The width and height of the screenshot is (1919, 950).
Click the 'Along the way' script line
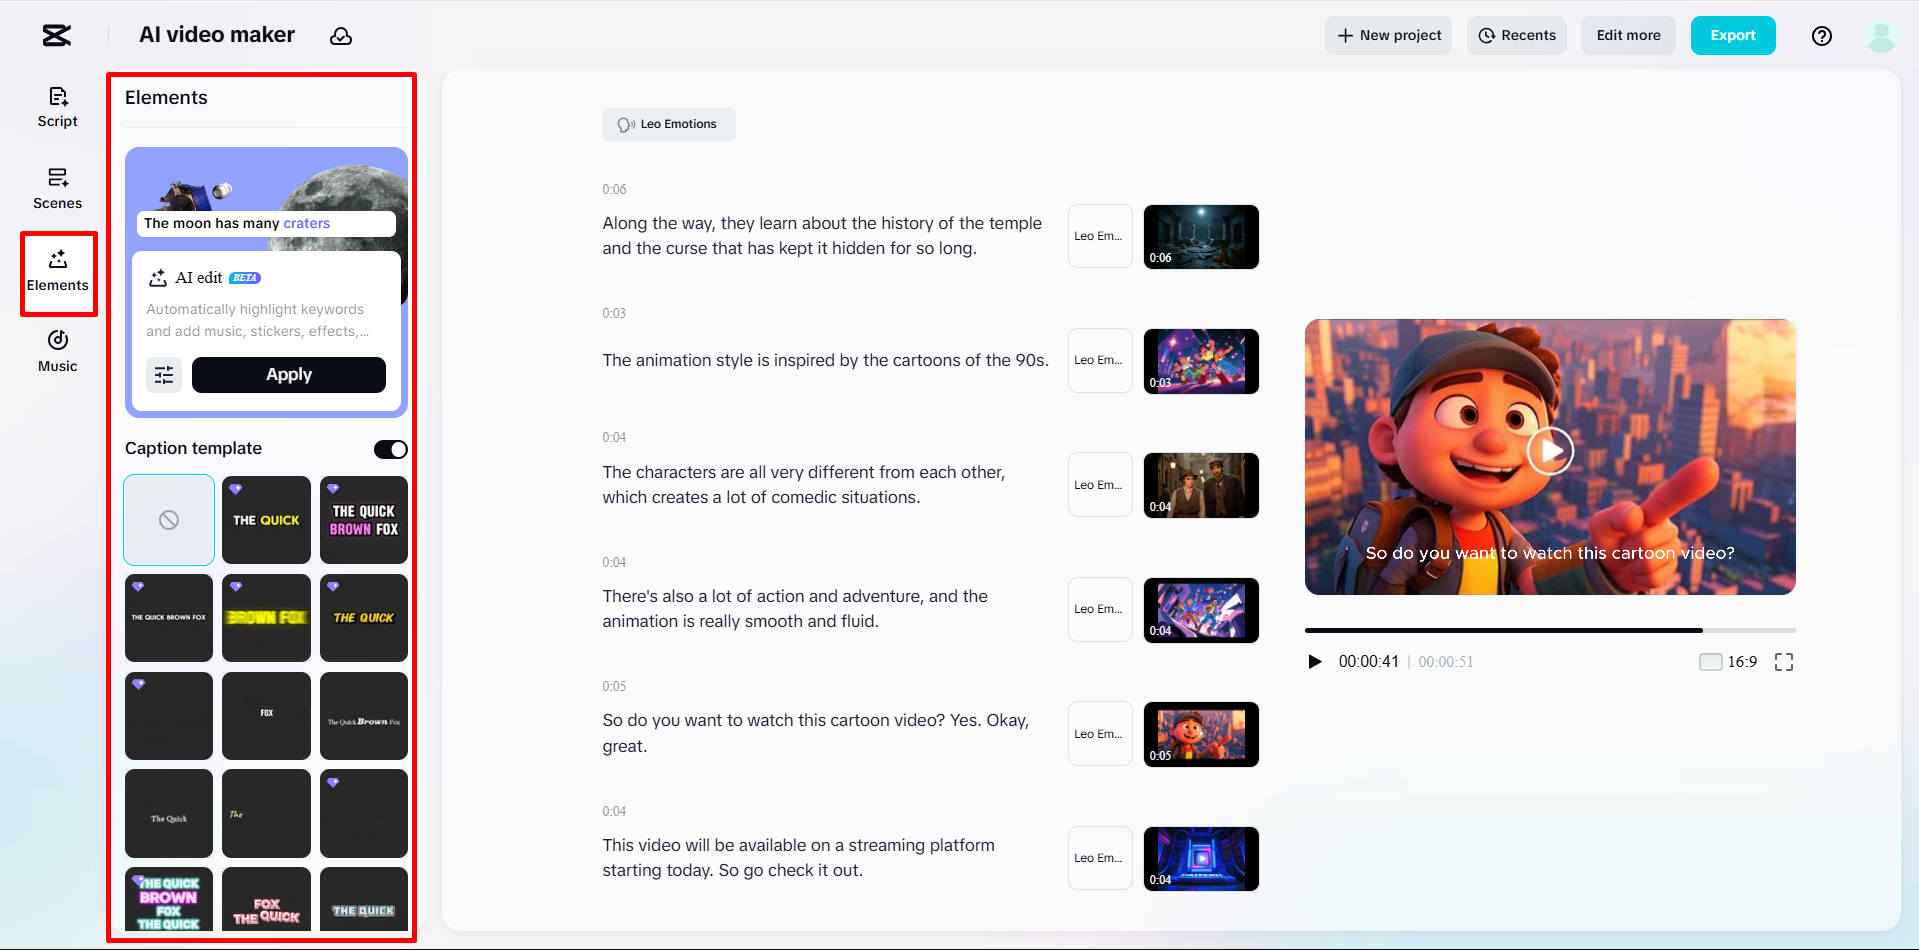[822, 236]
